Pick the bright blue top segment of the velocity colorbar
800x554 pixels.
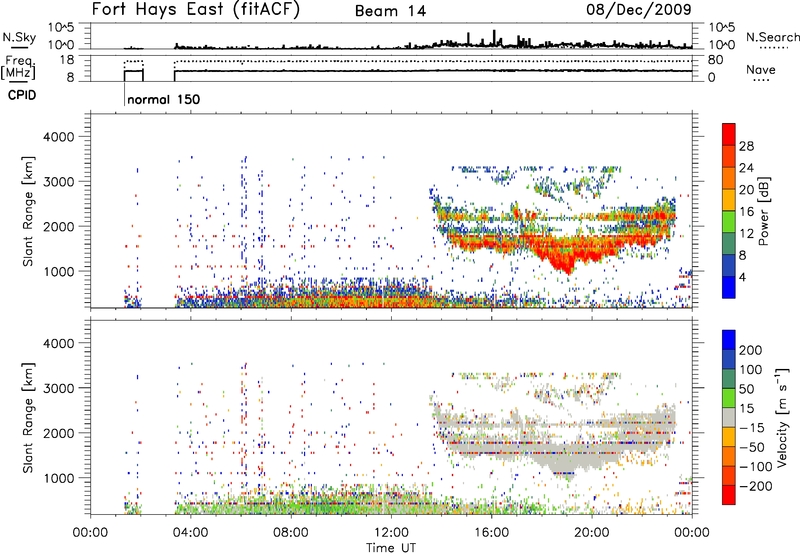coord(729,340)
